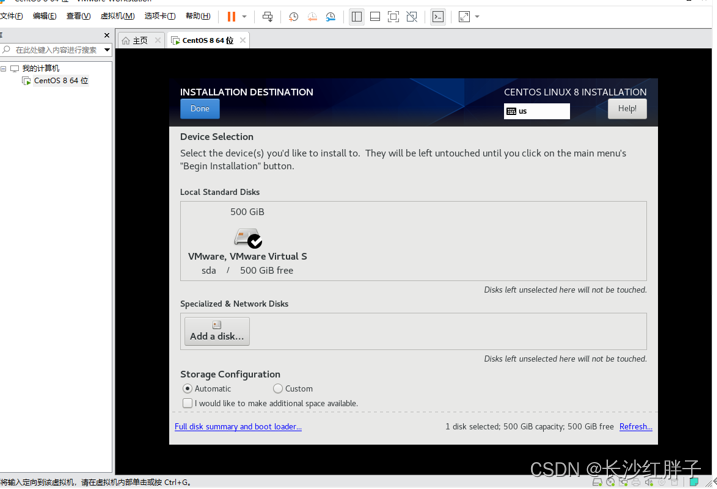Revert to snapshot using the orange arrow clock icon
Viewport: 717px width, 489px height.
point(312,17)
